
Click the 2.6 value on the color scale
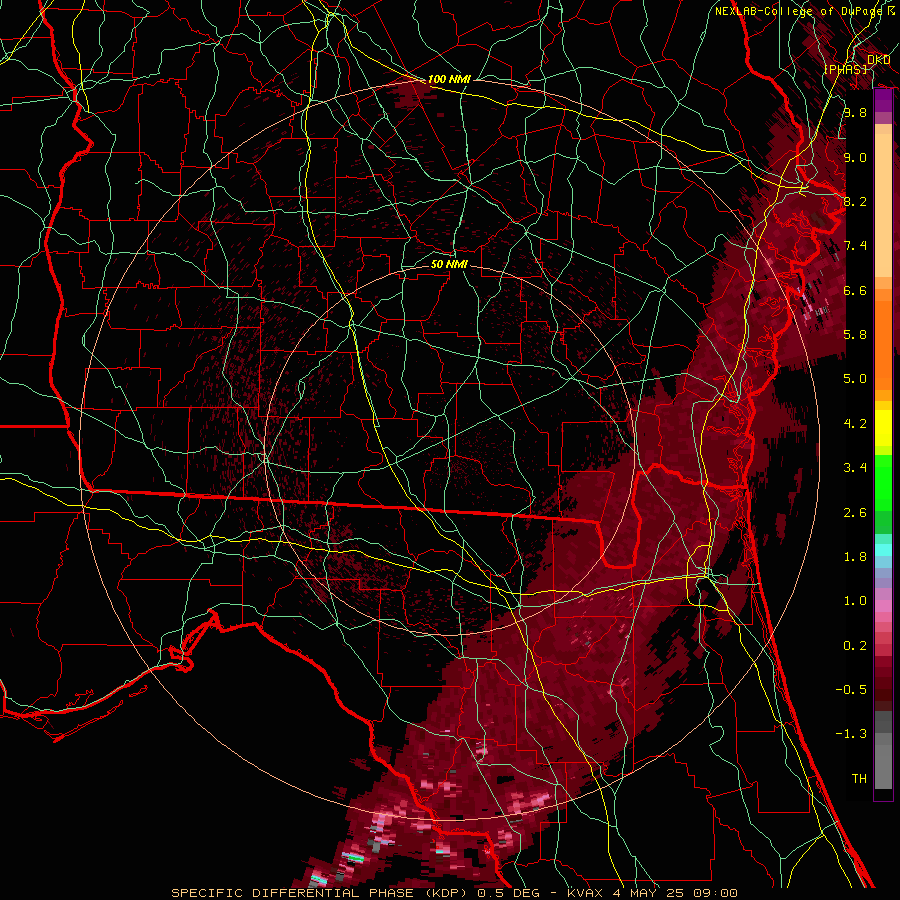pyautogui.click(x=855, y=513)
